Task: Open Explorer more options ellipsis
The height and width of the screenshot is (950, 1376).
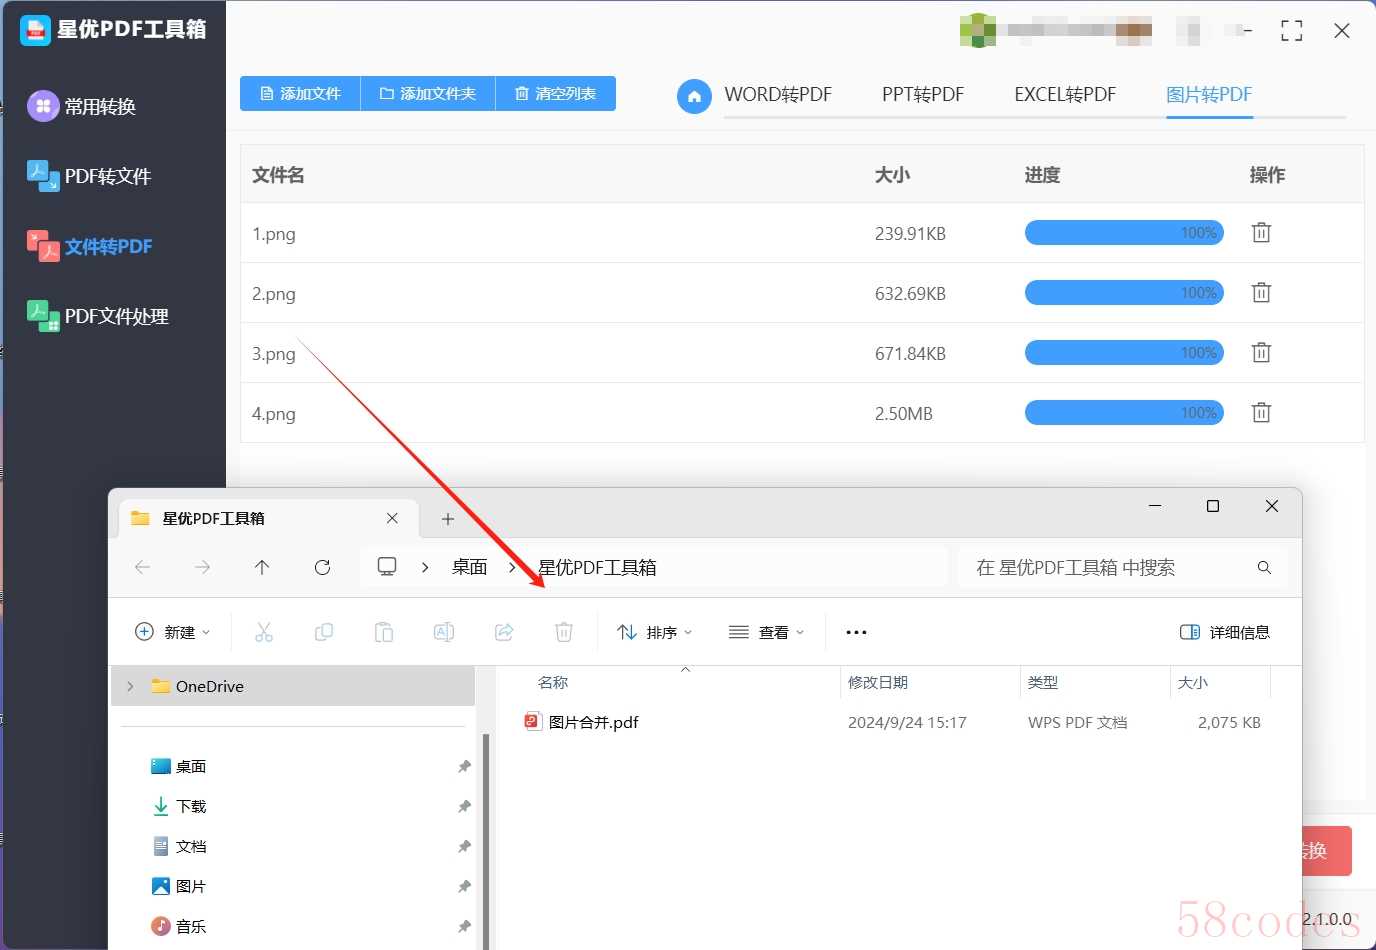Action: coord(856,632)
